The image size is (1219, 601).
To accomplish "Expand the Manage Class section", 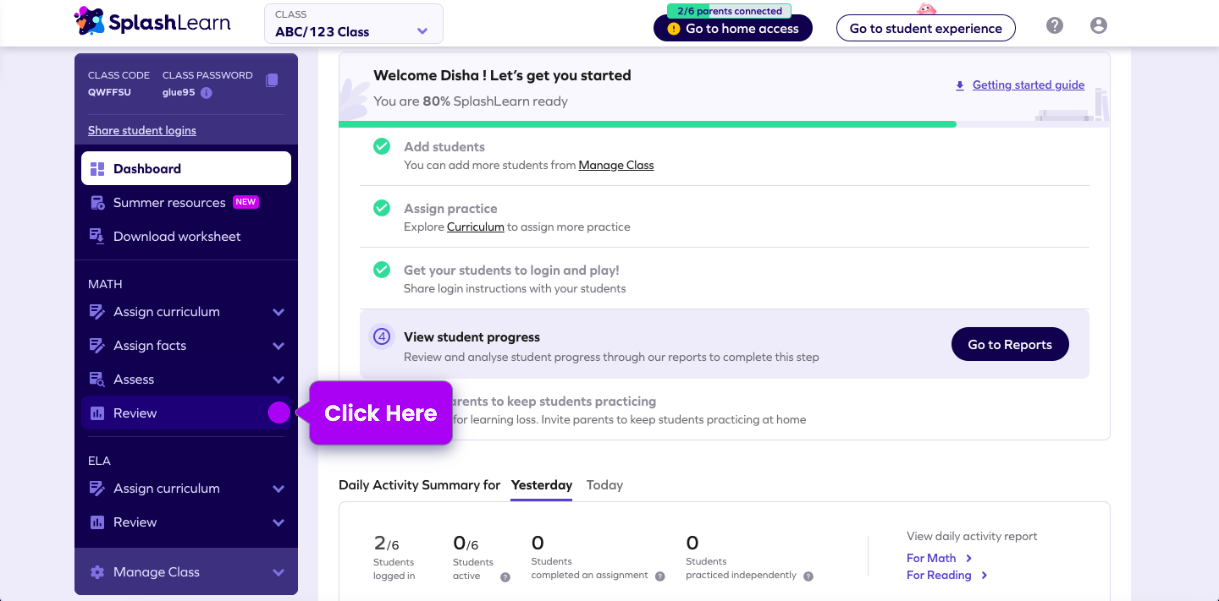I will coord(278,573).
